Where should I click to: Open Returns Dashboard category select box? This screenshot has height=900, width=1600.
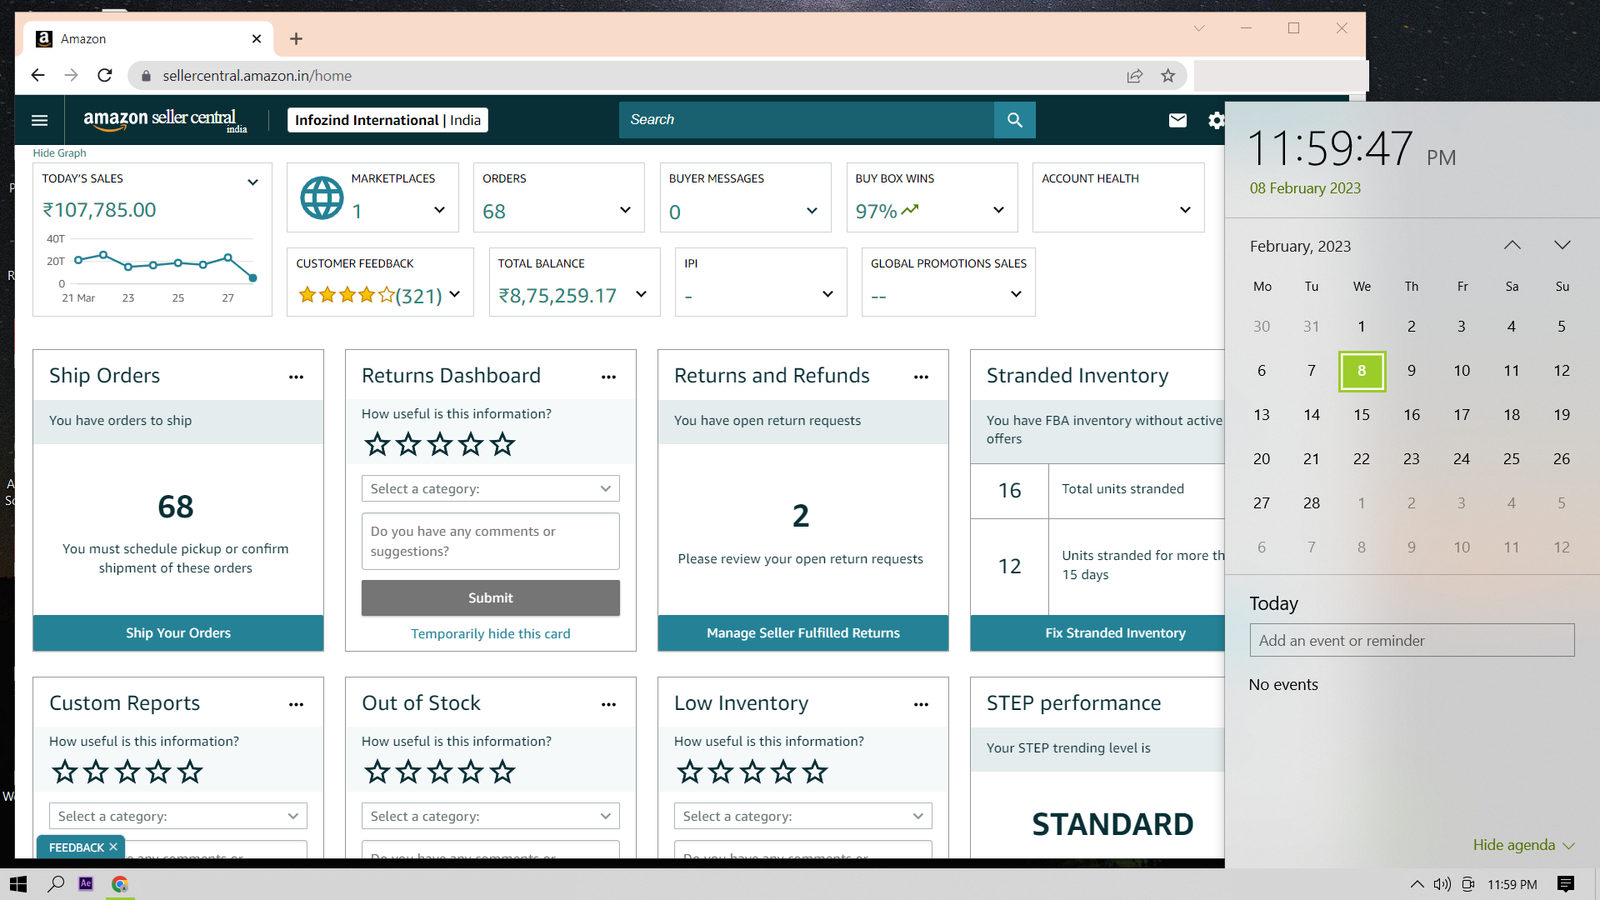click(490, 489)
